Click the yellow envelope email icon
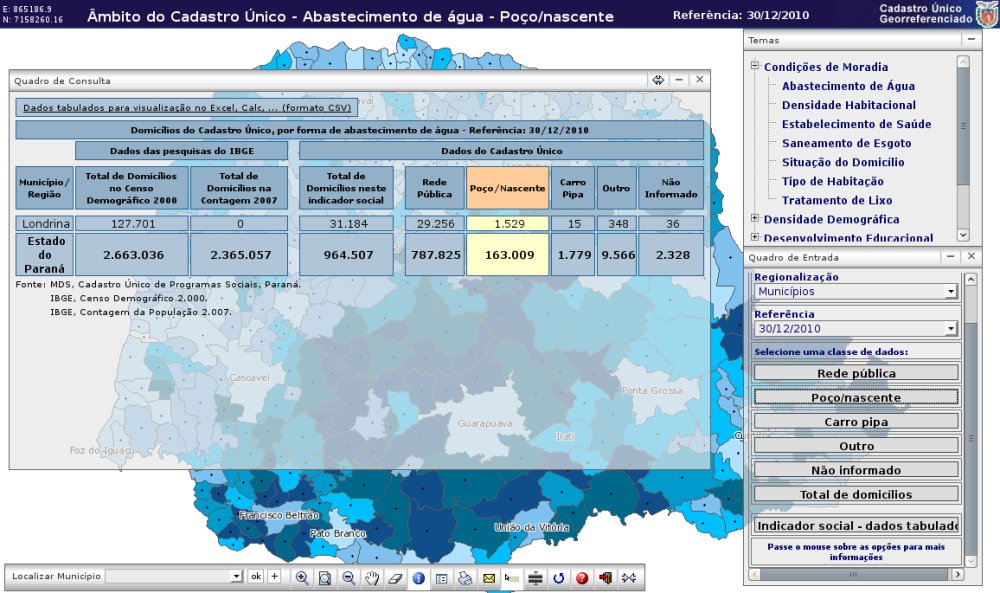1000x593 pixels. click(489, 577)
